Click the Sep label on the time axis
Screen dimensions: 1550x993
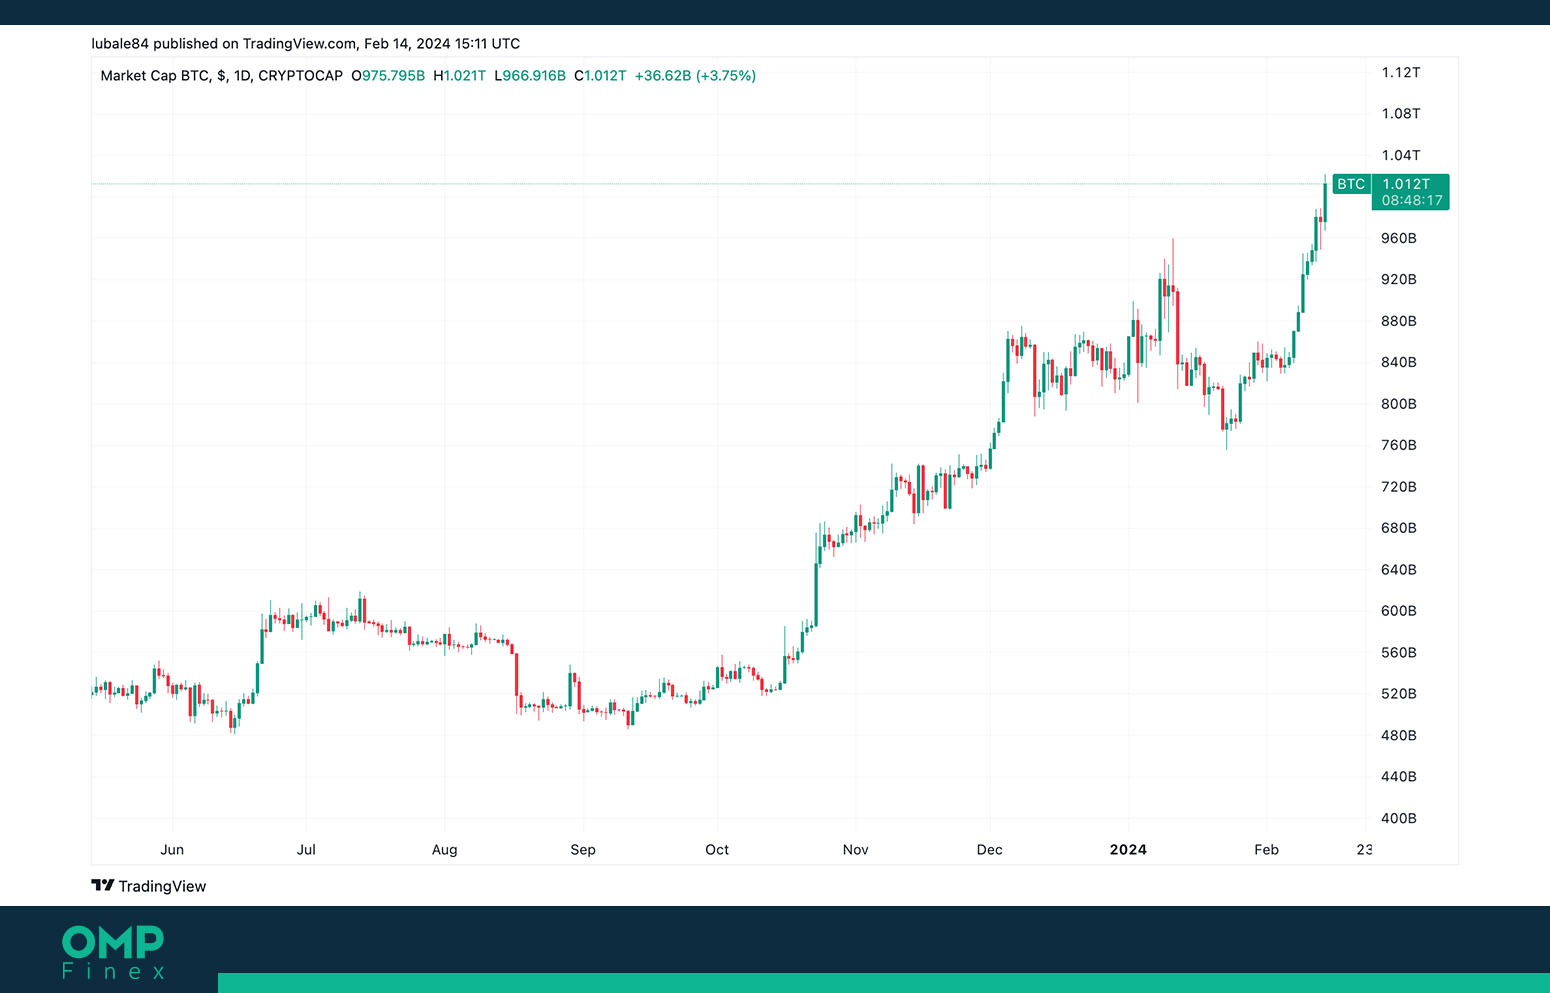[x=583, y=850]
